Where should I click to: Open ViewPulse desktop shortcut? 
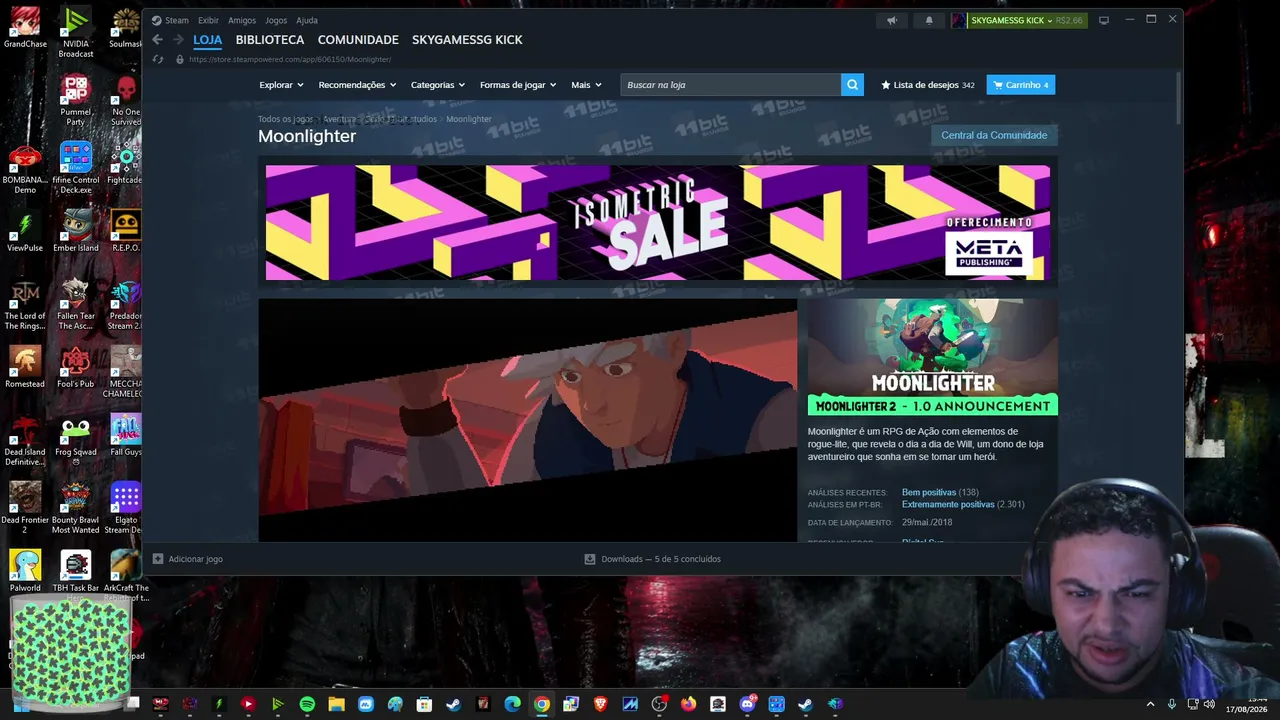tap(25, 232)
